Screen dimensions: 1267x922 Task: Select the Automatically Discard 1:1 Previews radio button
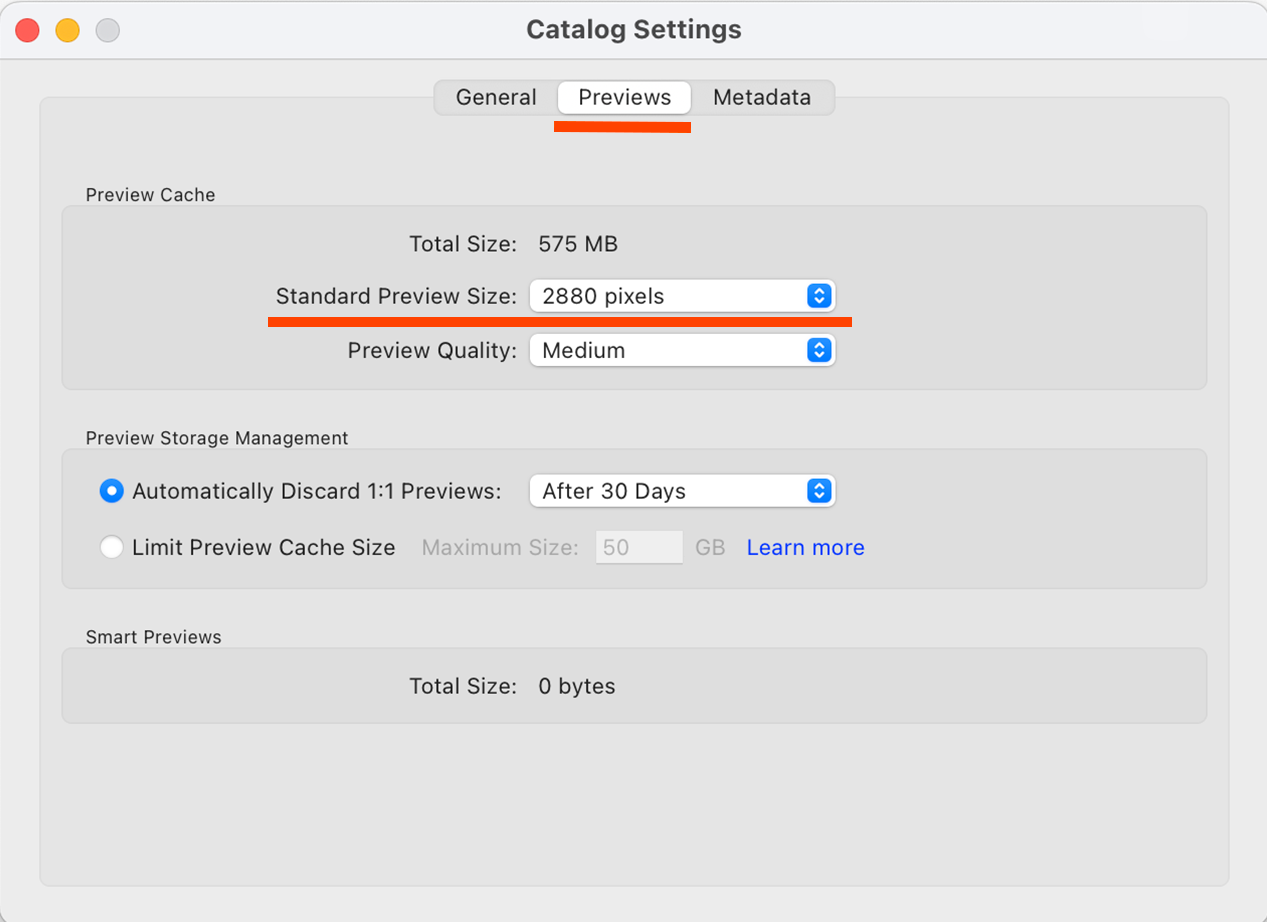pos(112,491)
